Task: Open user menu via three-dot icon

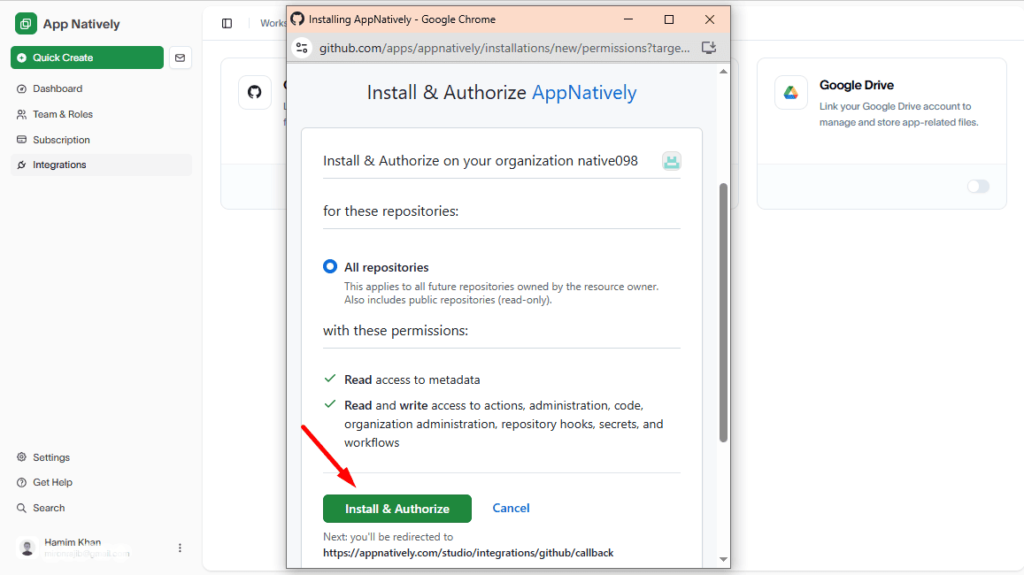Action: coord(180,548)
